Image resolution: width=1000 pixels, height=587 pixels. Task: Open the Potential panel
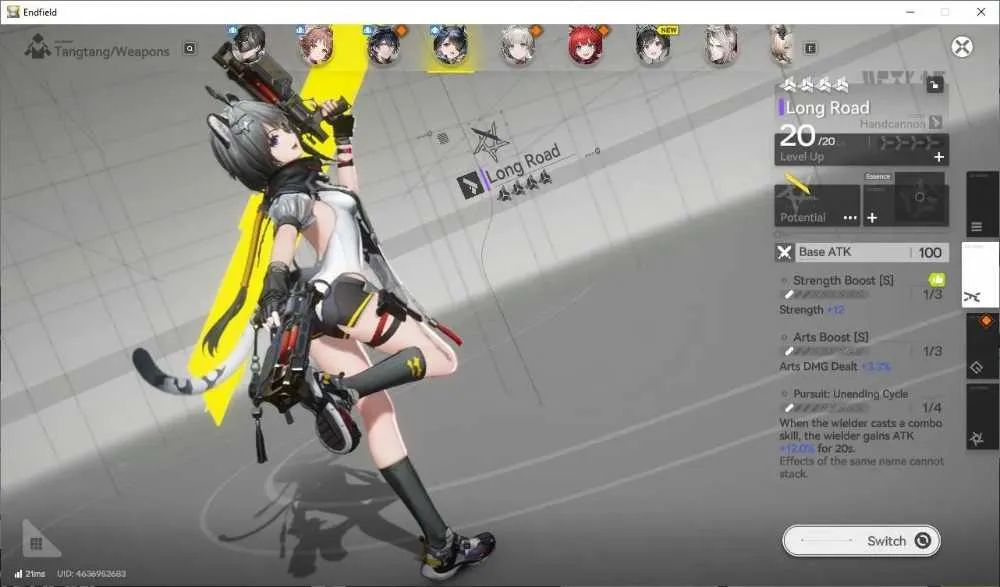pos(817,205)
